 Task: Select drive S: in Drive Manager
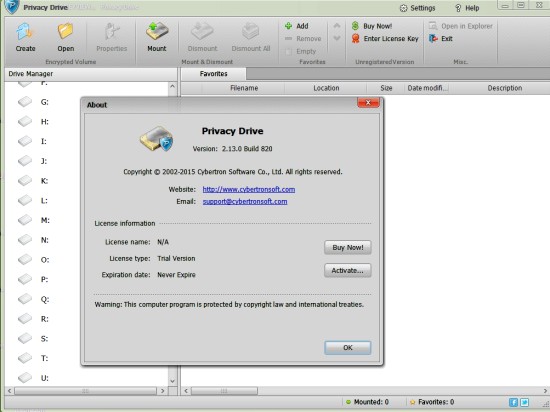click(33, 339)
